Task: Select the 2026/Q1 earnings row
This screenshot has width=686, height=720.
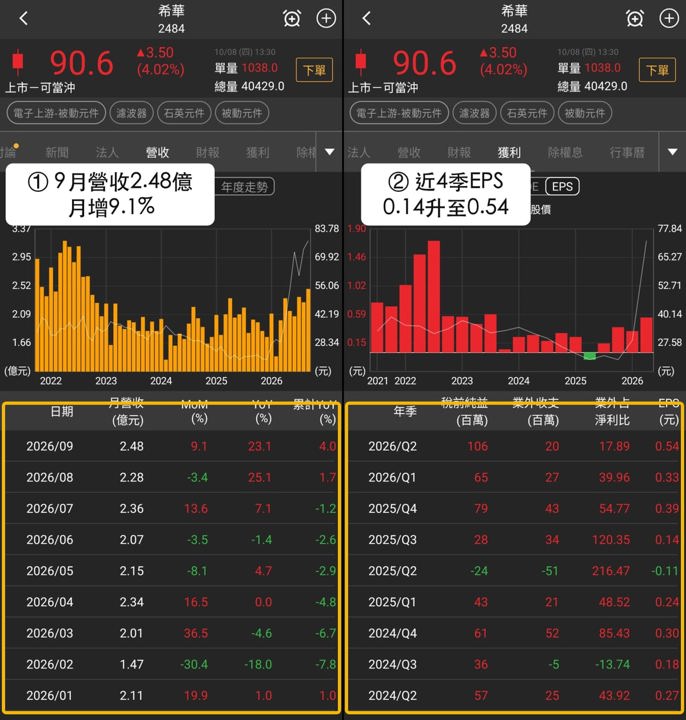Action: pyautogui.click(x=515, y=478)
